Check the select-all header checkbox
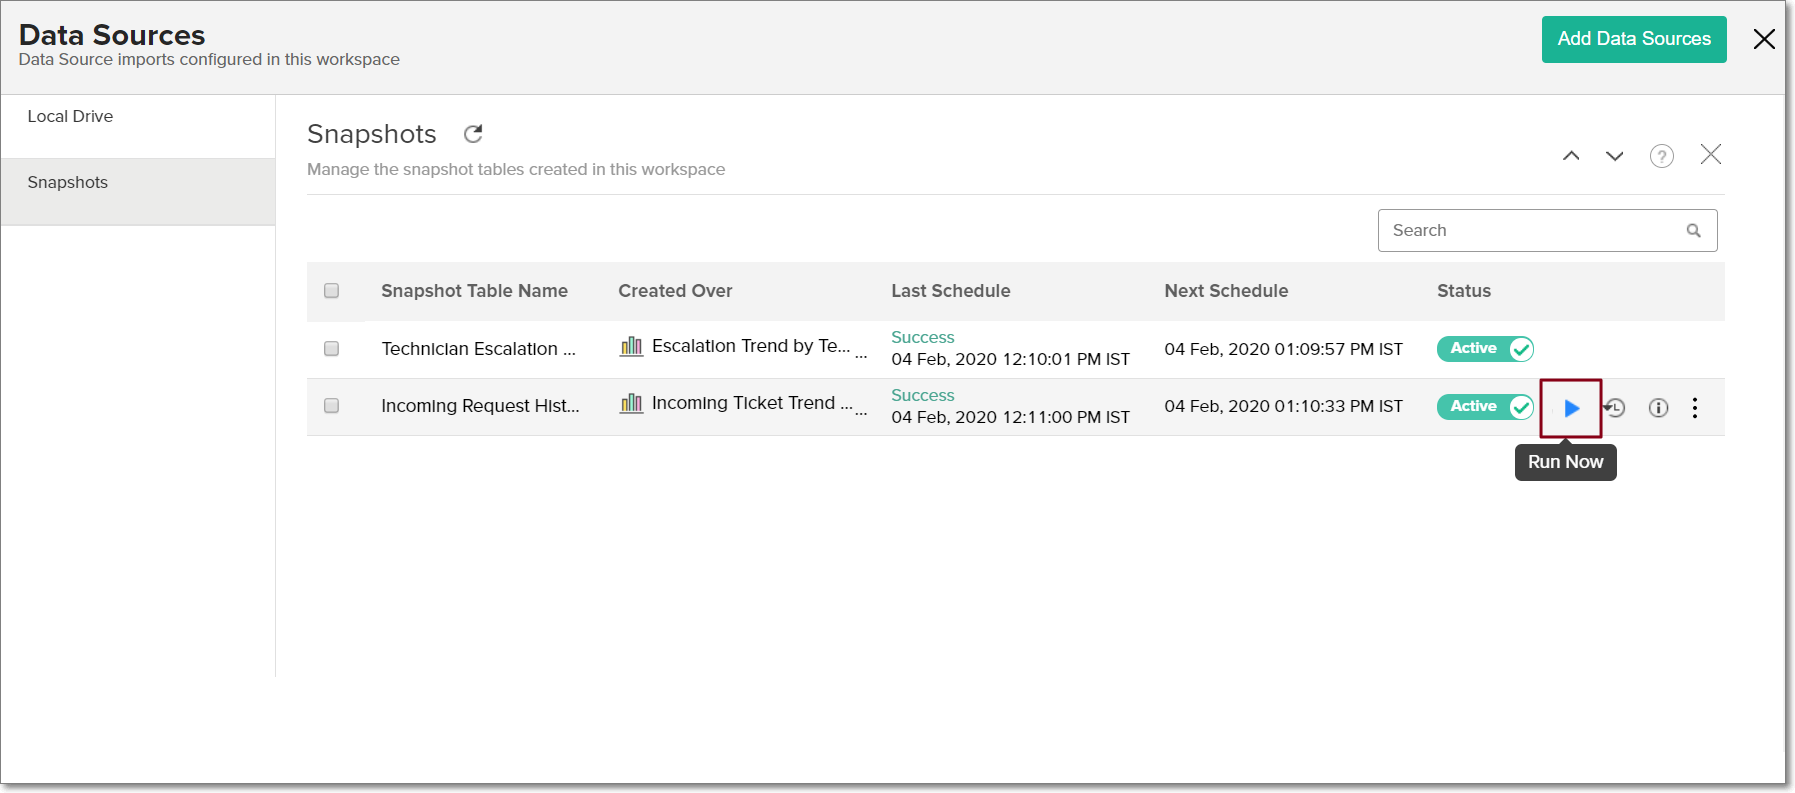This screenshot has width=1795, height=793. tap(332, 291)
